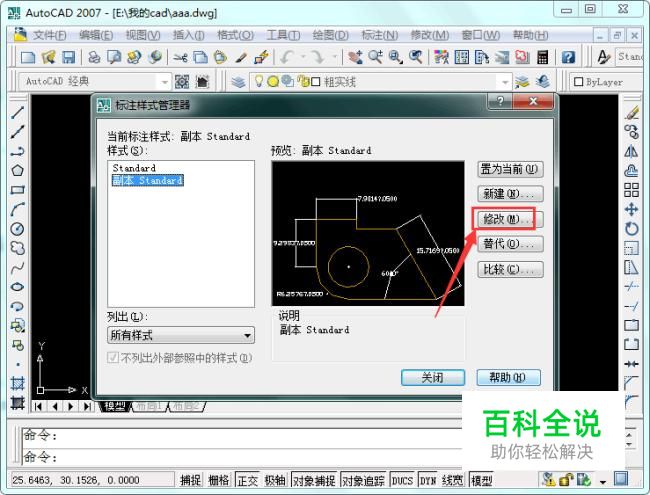Select the Line draw tool
The width and height of the screenshot is (650, 495).
17,112
